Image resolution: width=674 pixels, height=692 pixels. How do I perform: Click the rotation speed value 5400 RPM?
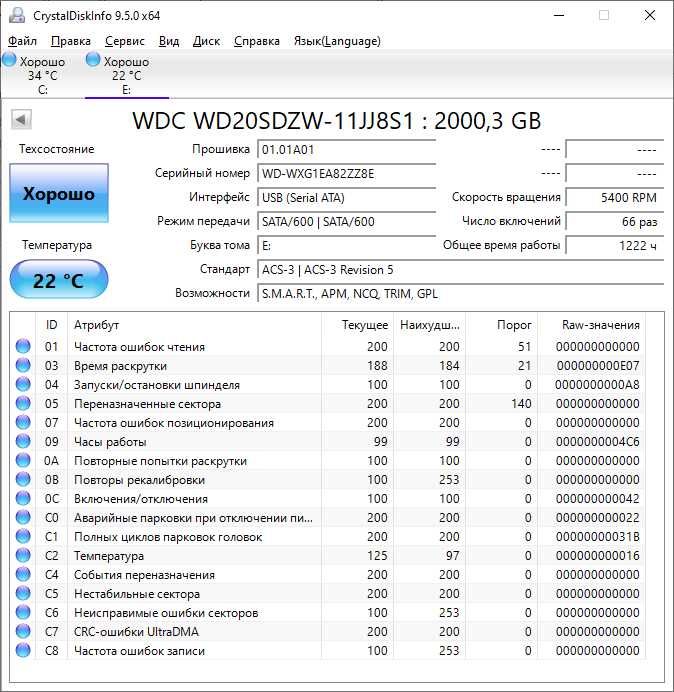(614, 197)
